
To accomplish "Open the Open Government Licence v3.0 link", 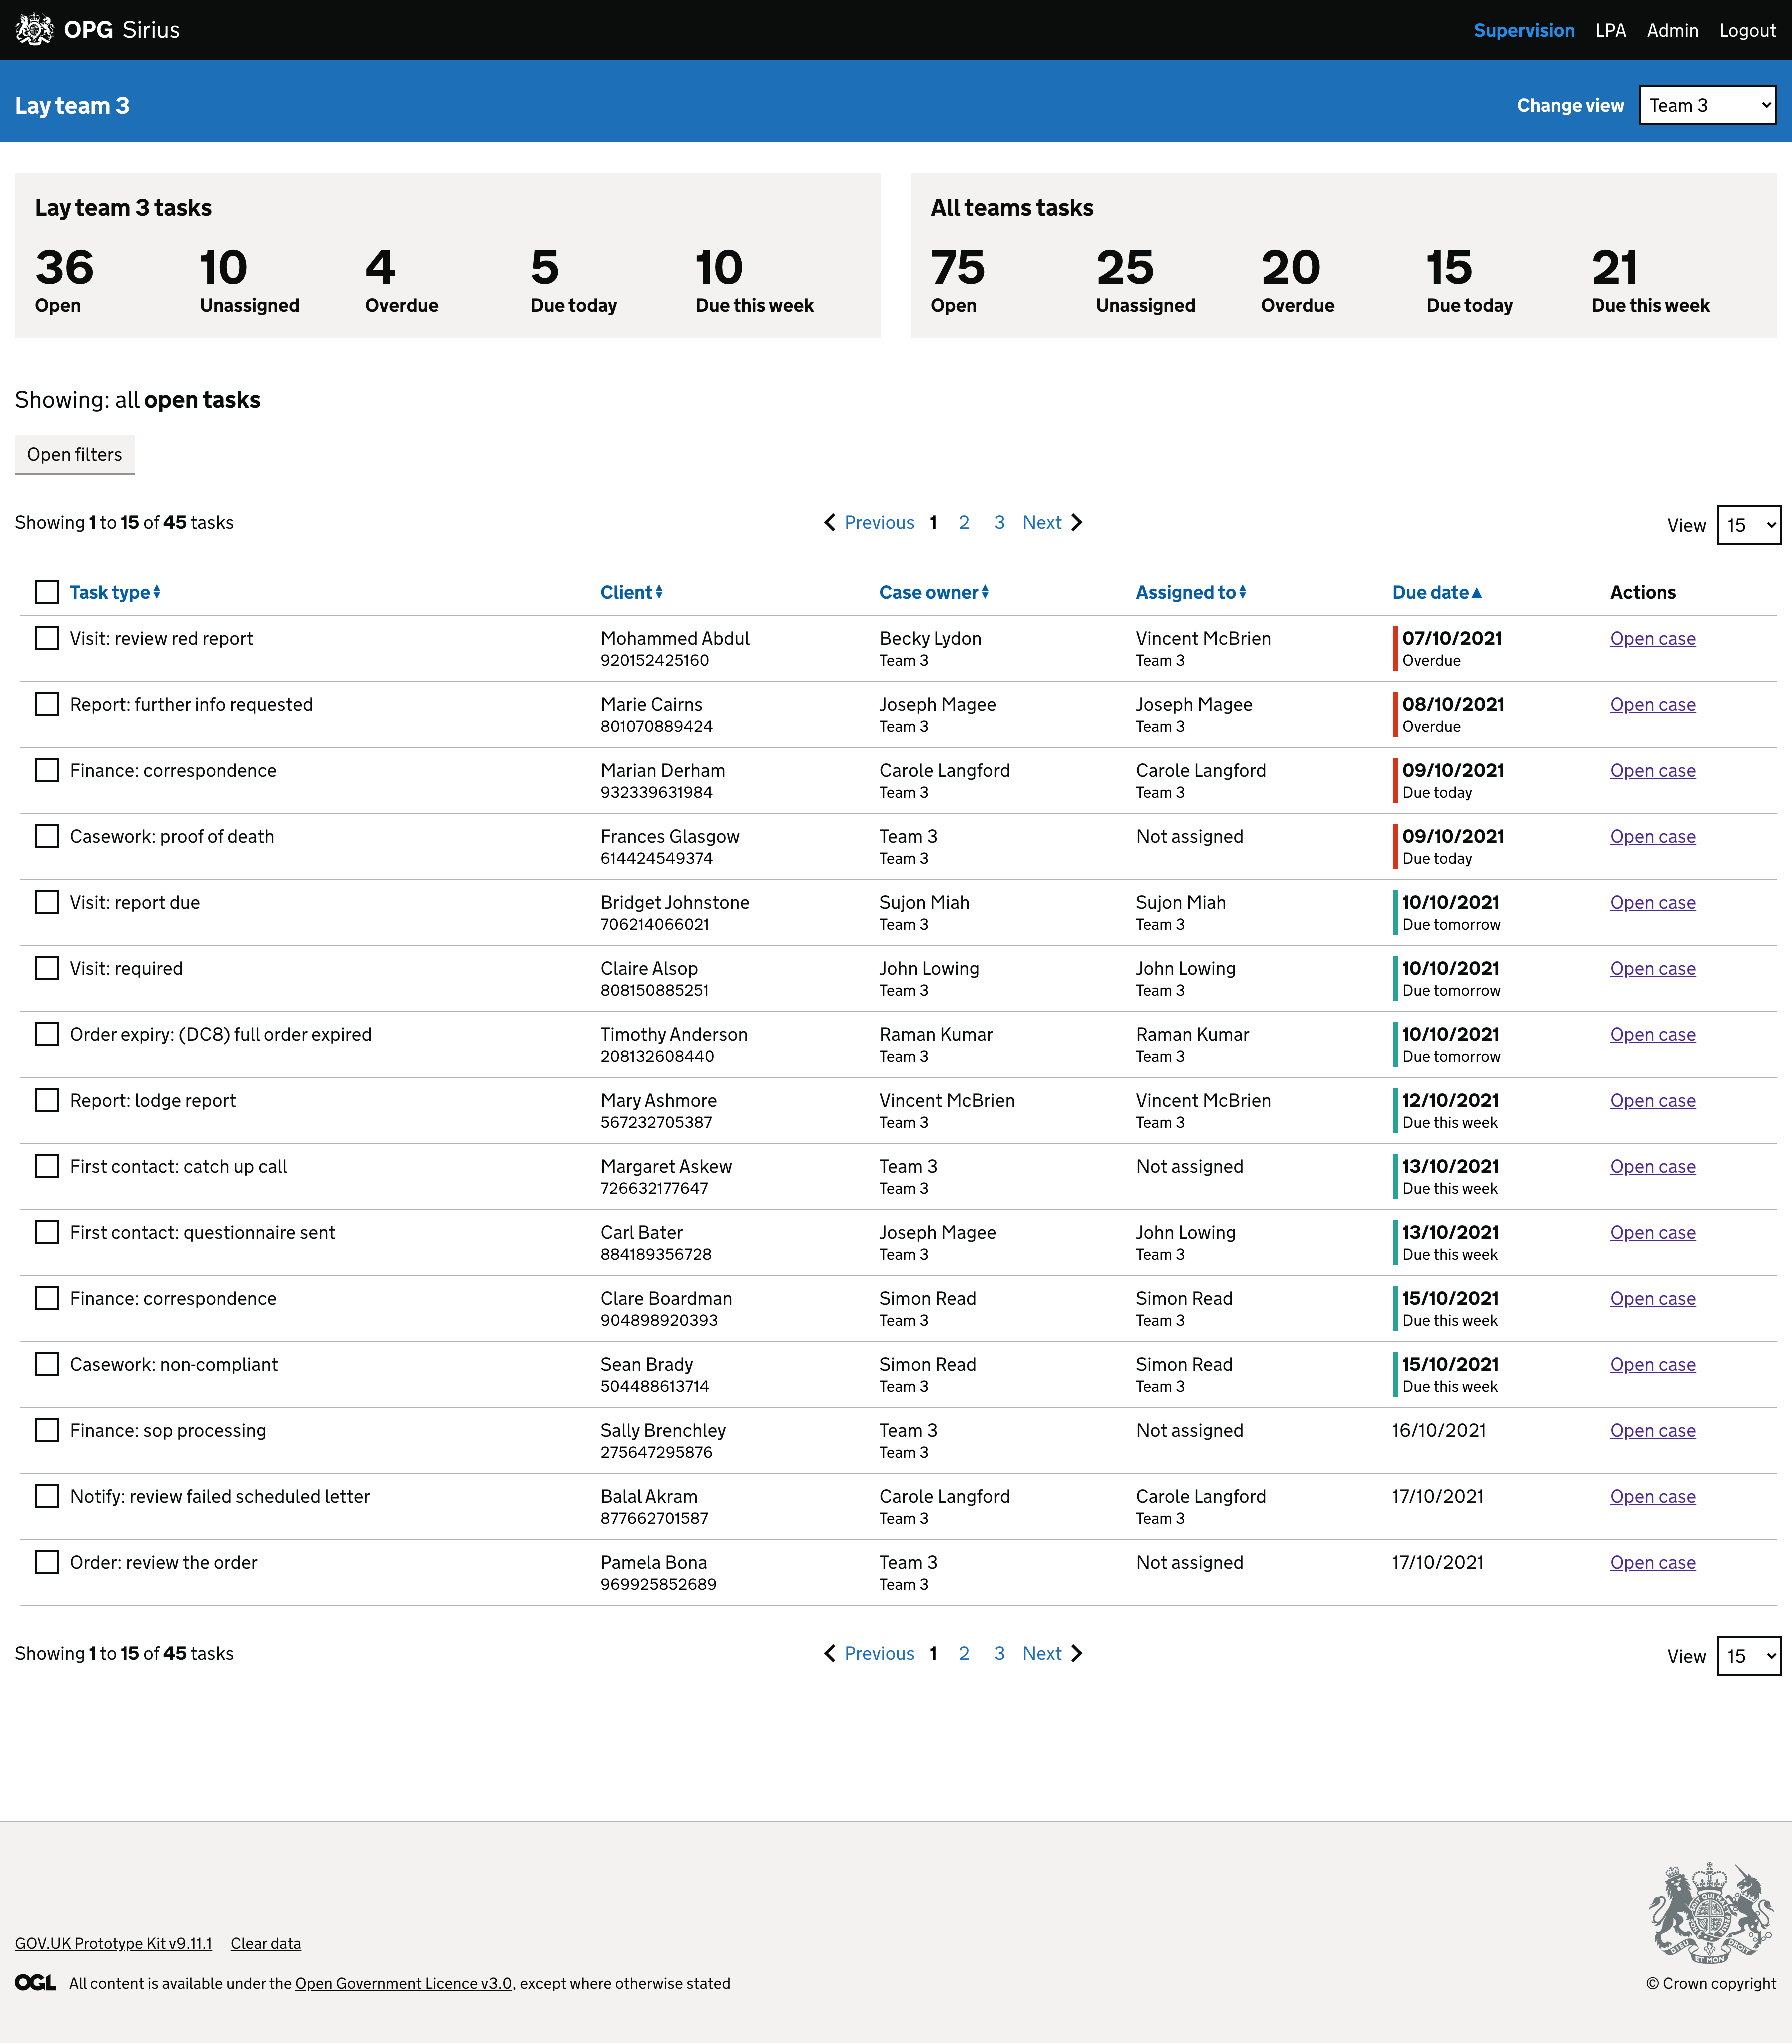I will coord(404,1984).
